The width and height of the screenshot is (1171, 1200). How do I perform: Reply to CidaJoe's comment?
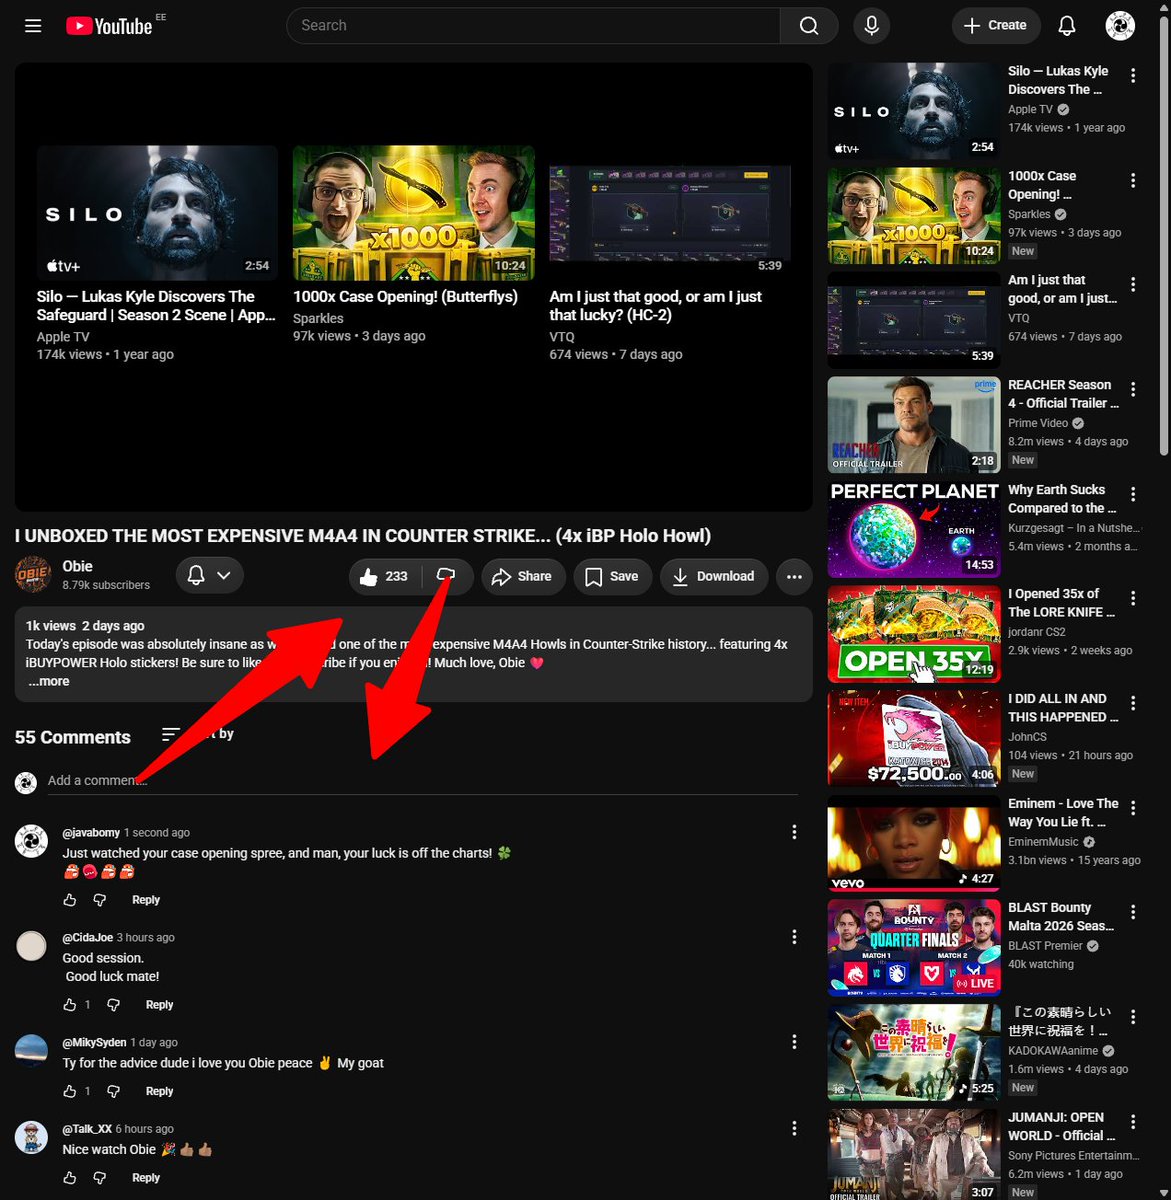point(160,1005)
